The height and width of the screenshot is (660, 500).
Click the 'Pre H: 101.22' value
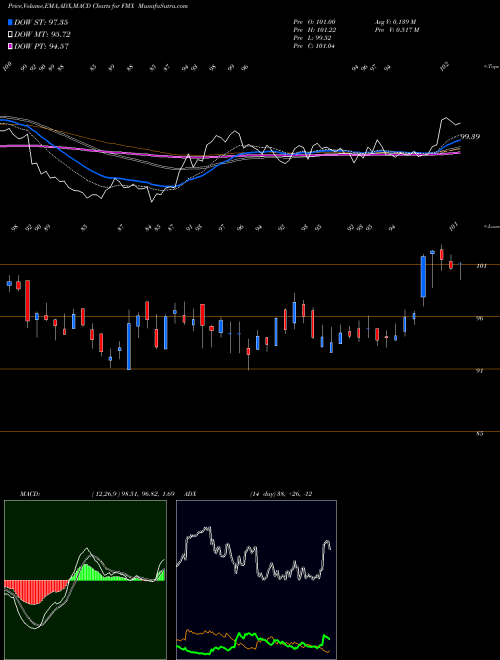(x=314, y=30)
